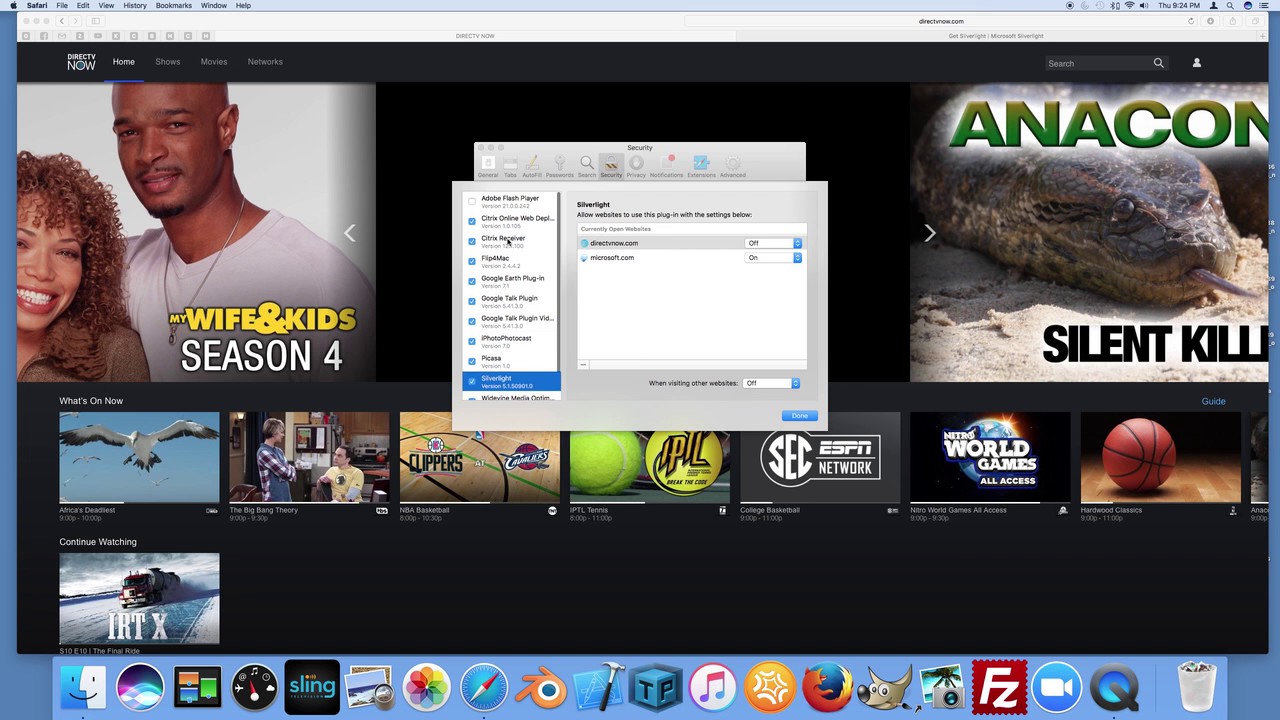
Task: Open Photos app in the Dock
Action: (427, 688)
